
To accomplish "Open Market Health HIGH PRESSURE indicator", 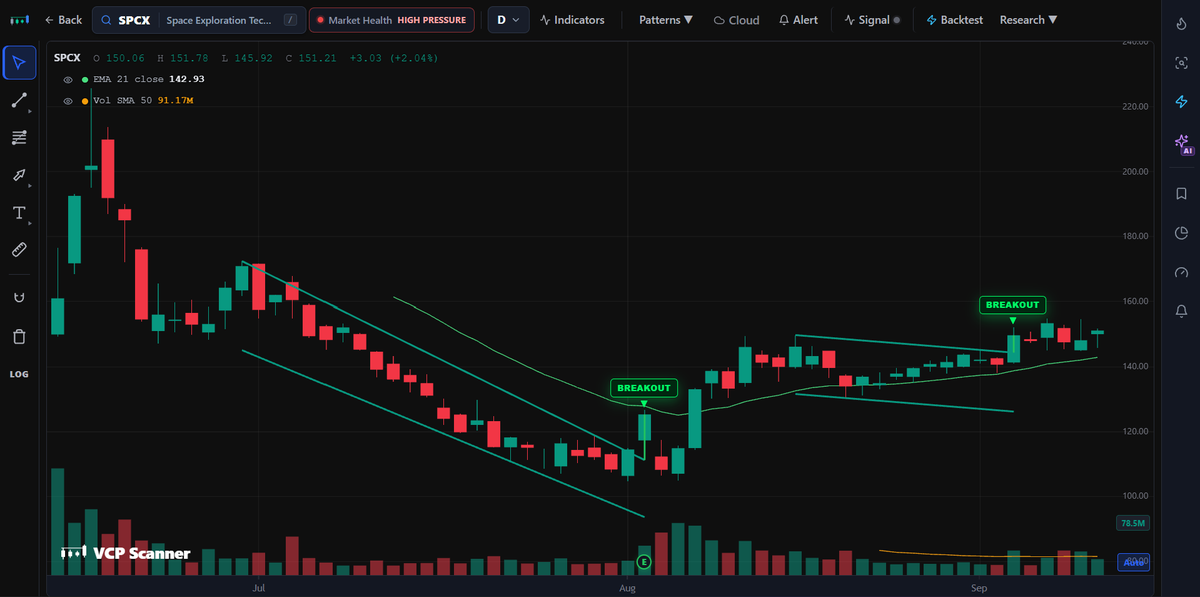I will pos(392,20).
